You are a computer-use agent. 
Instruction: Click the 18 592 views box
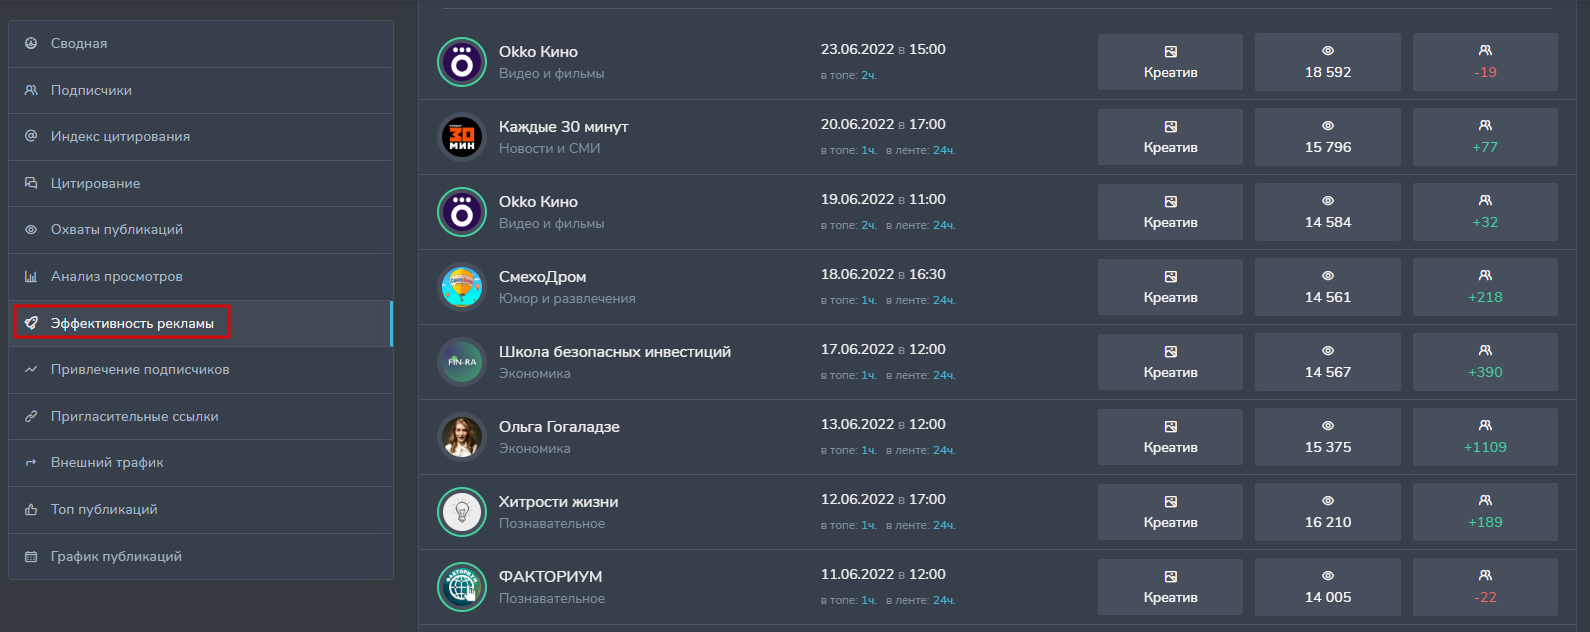tap(1327, 62)
